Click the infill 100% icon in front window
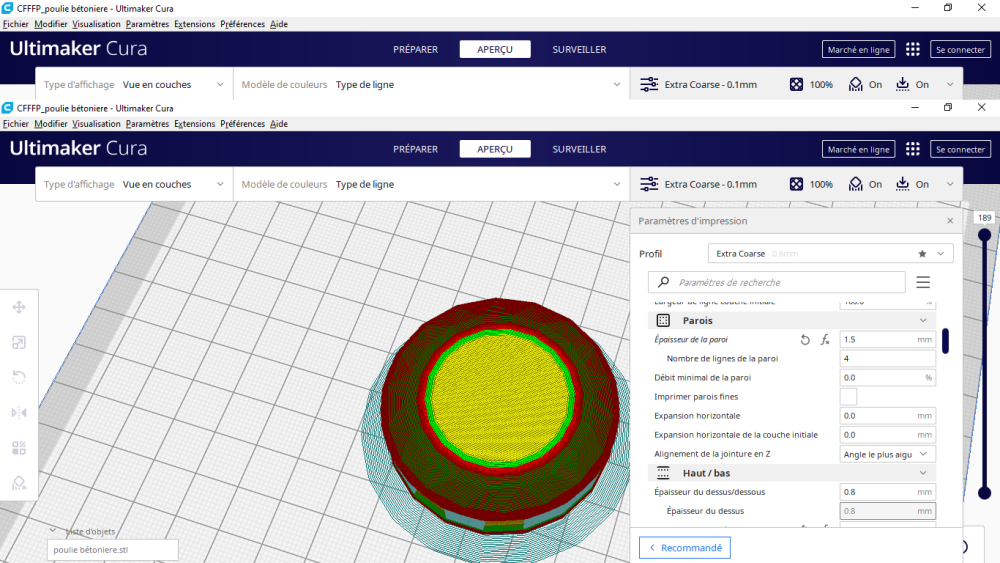 (797, 184)
